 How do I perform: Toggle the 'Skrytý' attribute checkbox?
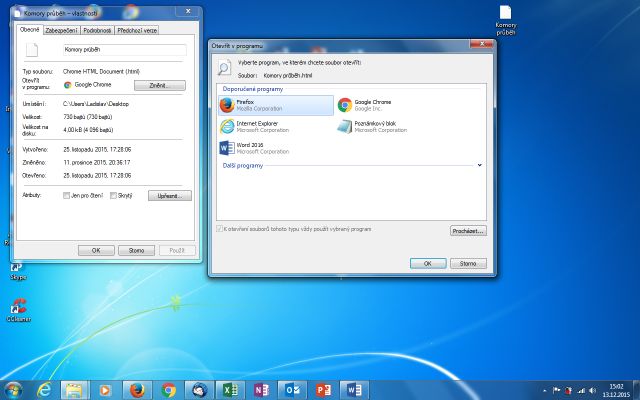coord(114,195)
